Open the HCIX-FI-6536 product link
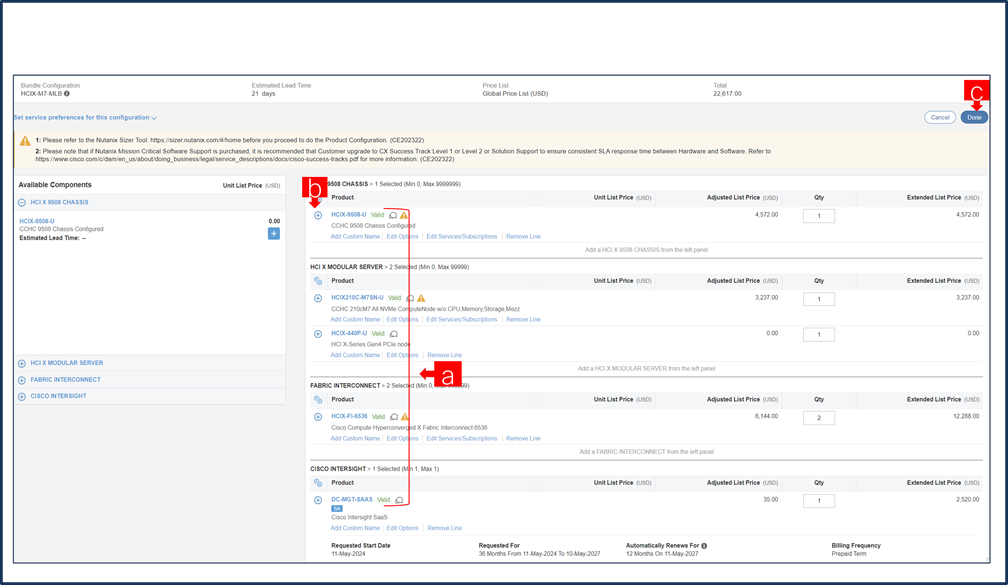Viewport: 1008px width, 585px height. [x=349, y=417]
